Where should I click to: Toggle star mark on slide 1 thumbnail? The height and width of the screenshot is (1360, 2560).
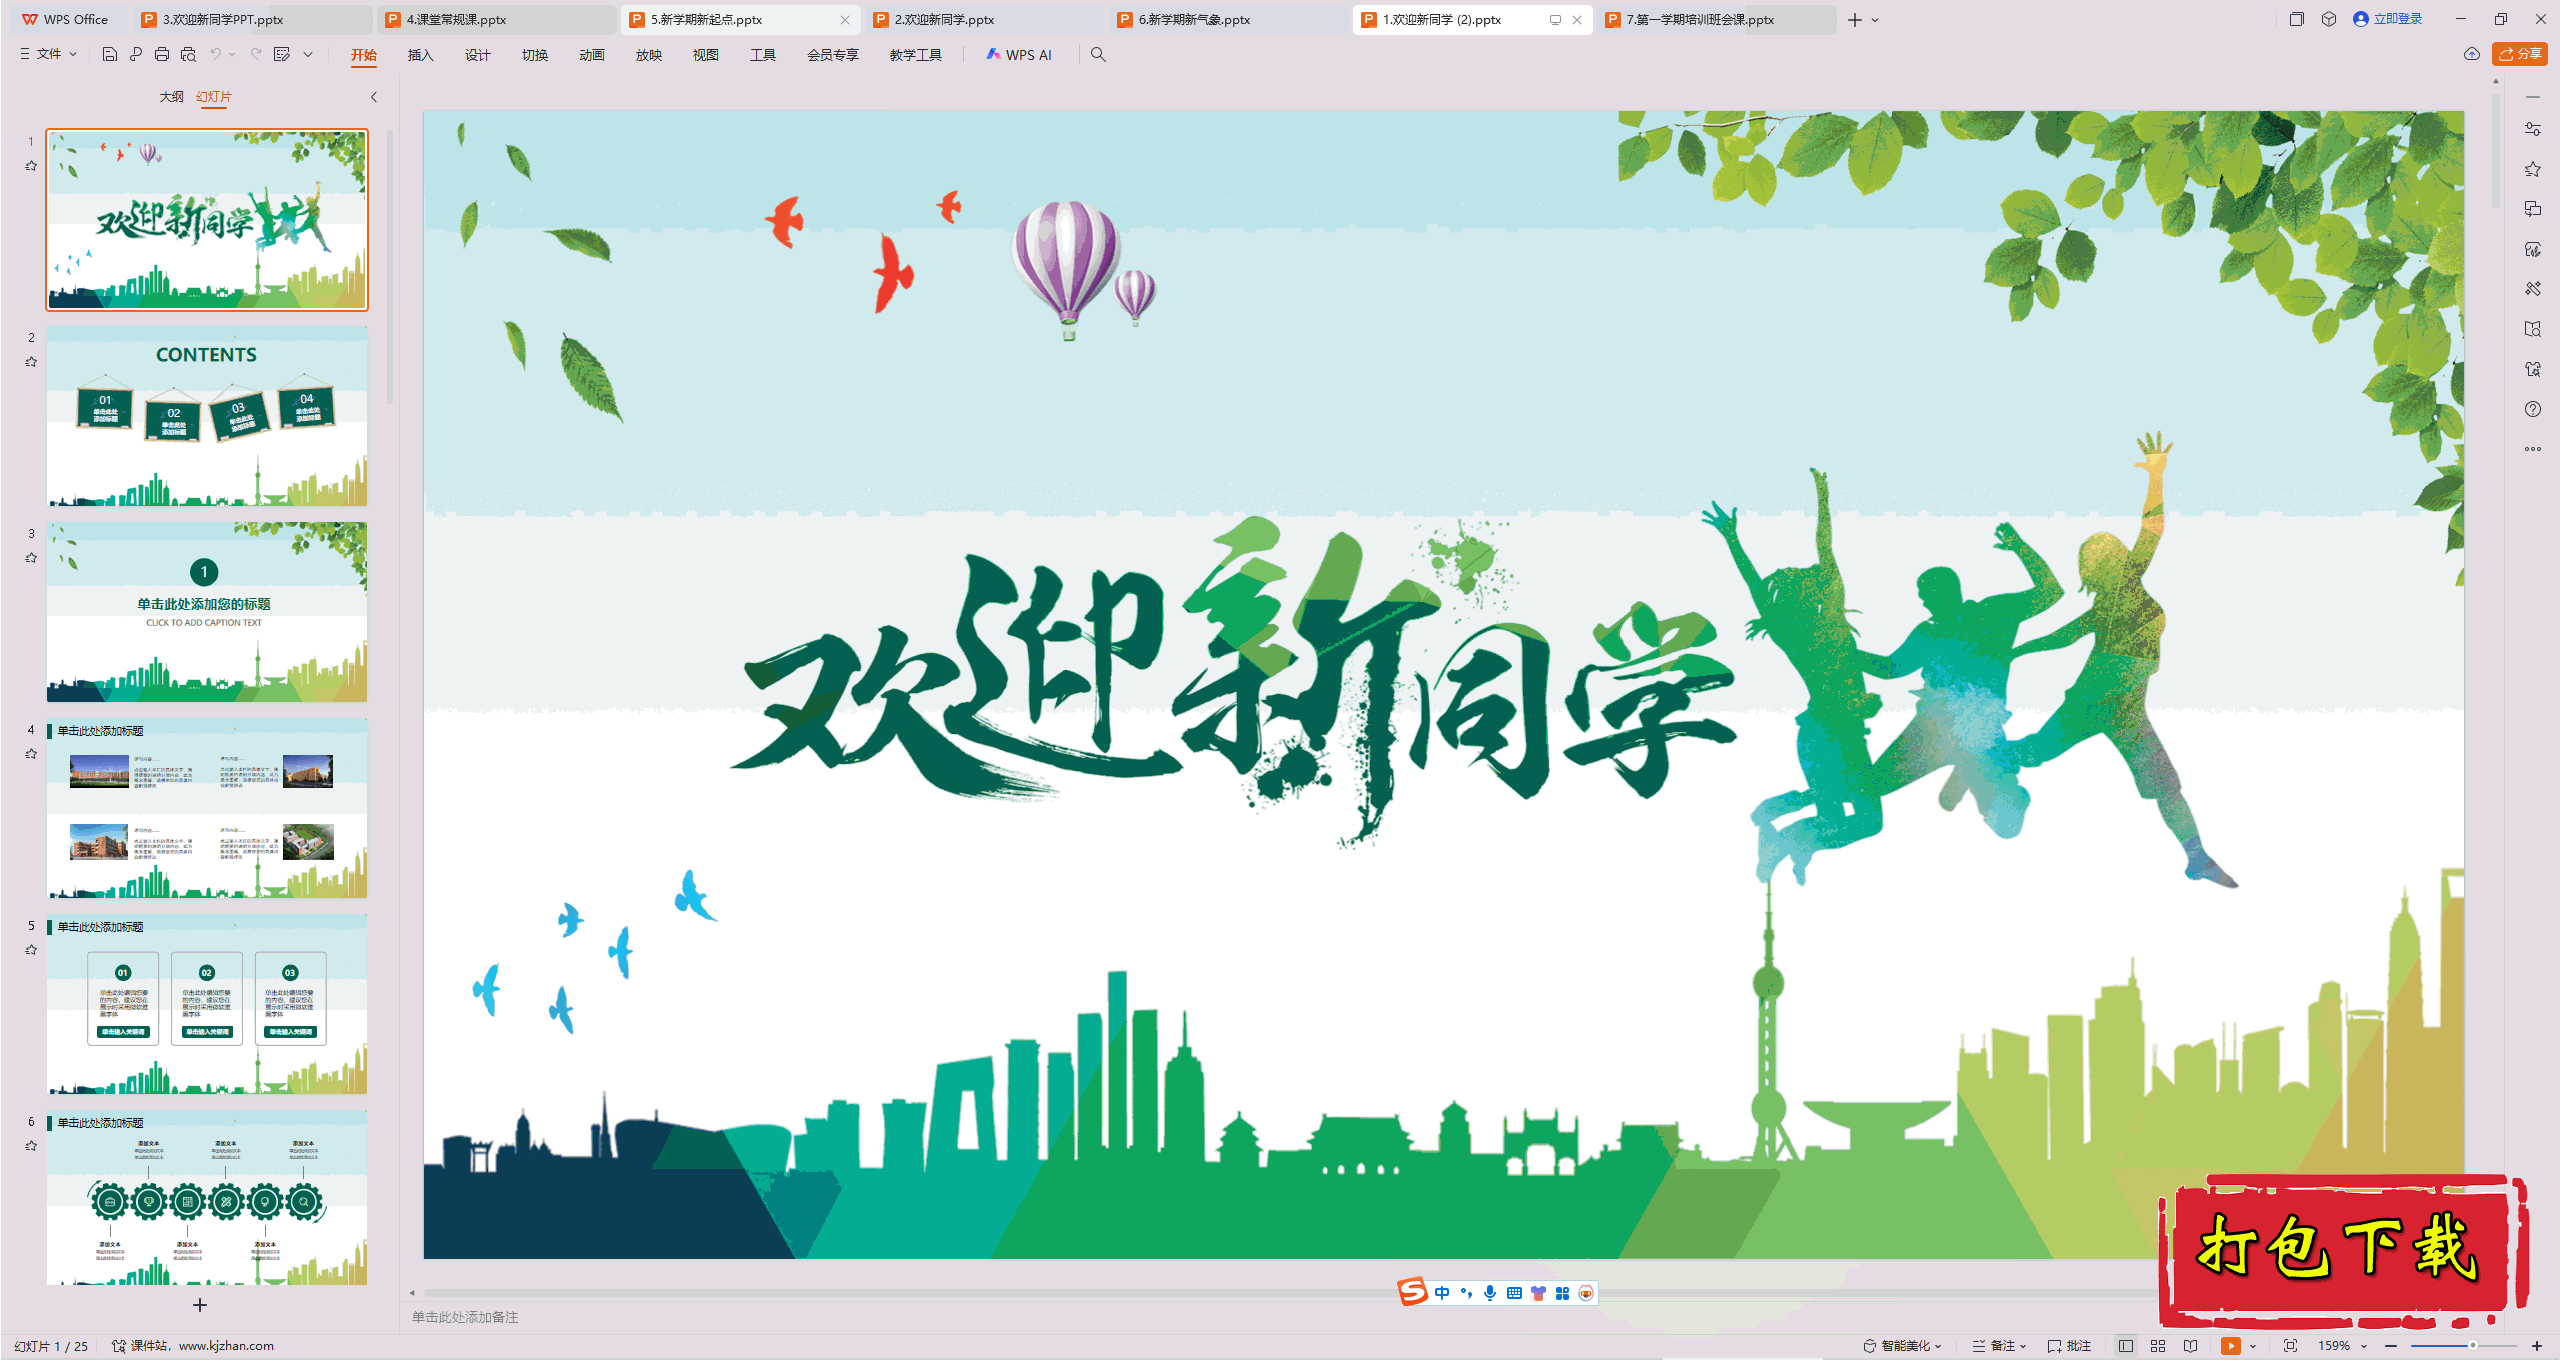pyautogui.click(x=31, y=166)
